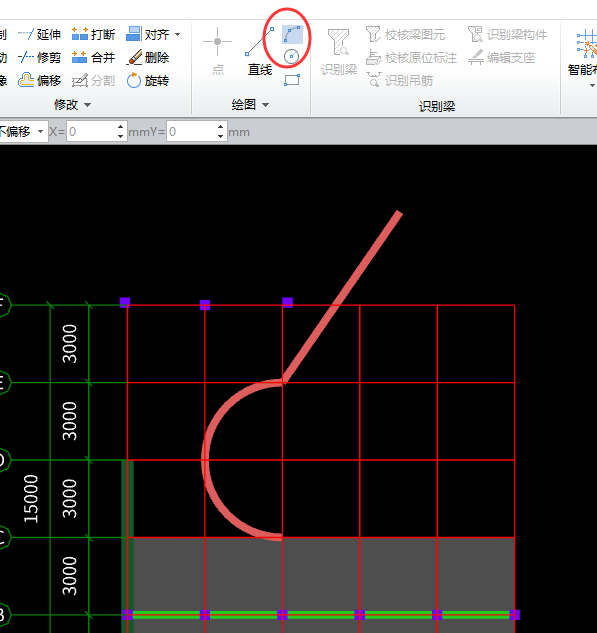Select the 延伸 (Extend) tool
The image size is (597, 633).
40,34
